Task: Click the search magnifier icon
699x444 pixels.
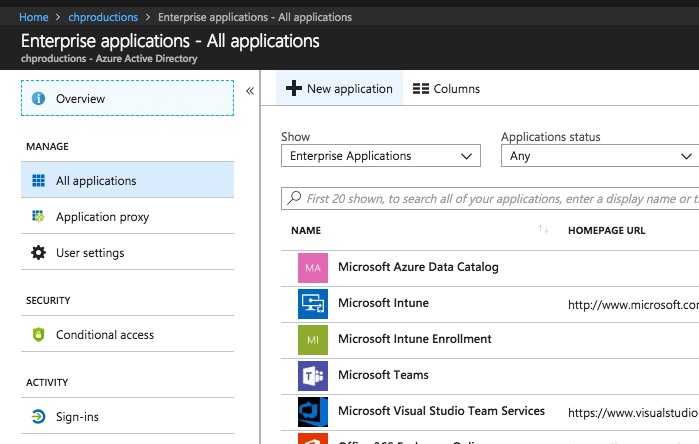Action: click(294, 197)
